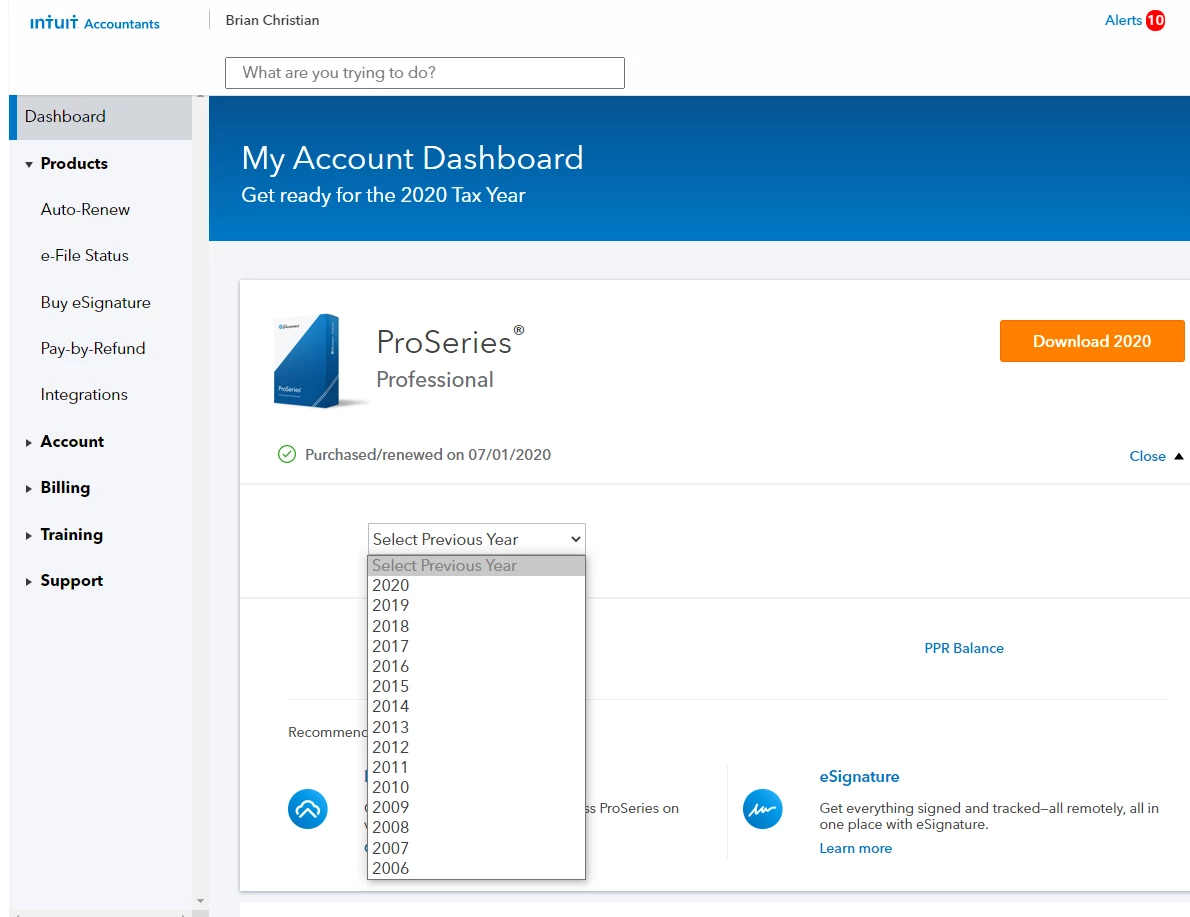Choose 2019 from the year list
This screenshot has height=917, width=1190.
[x=477, y=606]
